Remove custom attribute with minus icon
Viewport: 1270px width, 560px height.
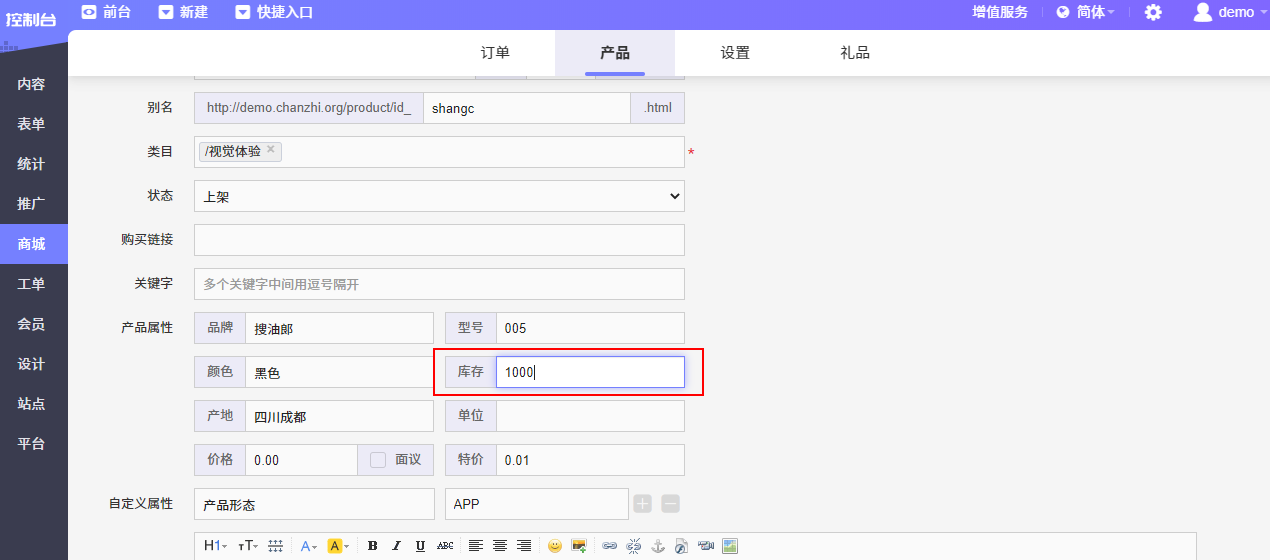(x=671, y=504)
